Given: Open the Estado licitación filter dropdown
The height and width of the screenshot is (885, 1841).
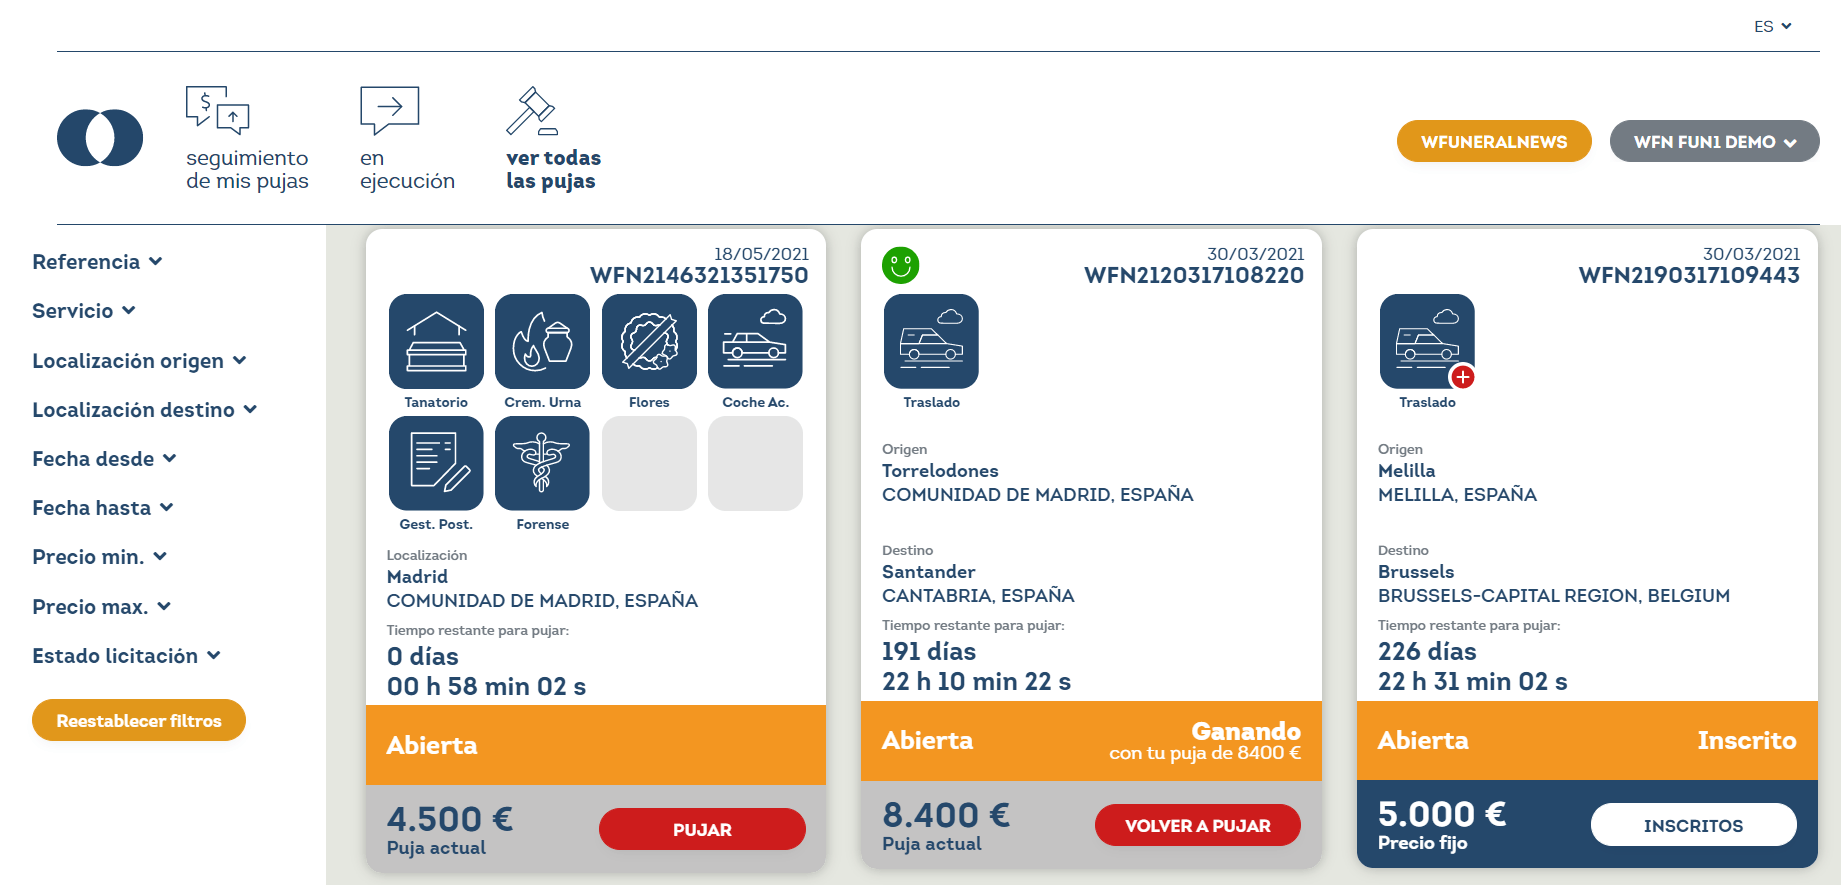Looking at the screenshot, I should tap(126, 656).
